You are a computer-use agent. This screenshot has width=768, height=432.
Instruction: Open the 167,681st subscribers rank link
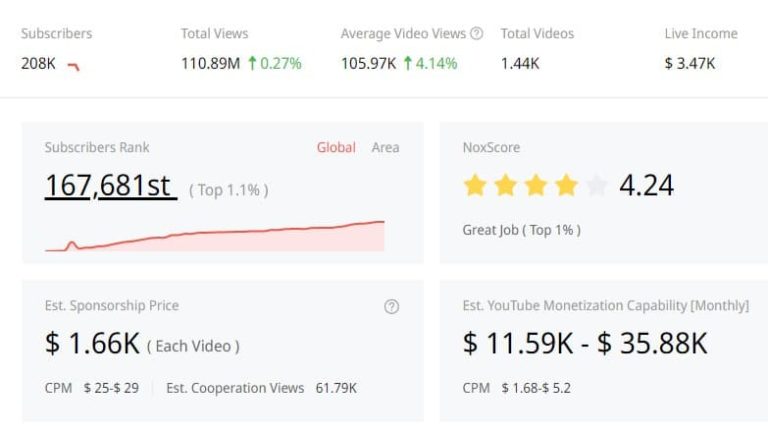(110, 186)
